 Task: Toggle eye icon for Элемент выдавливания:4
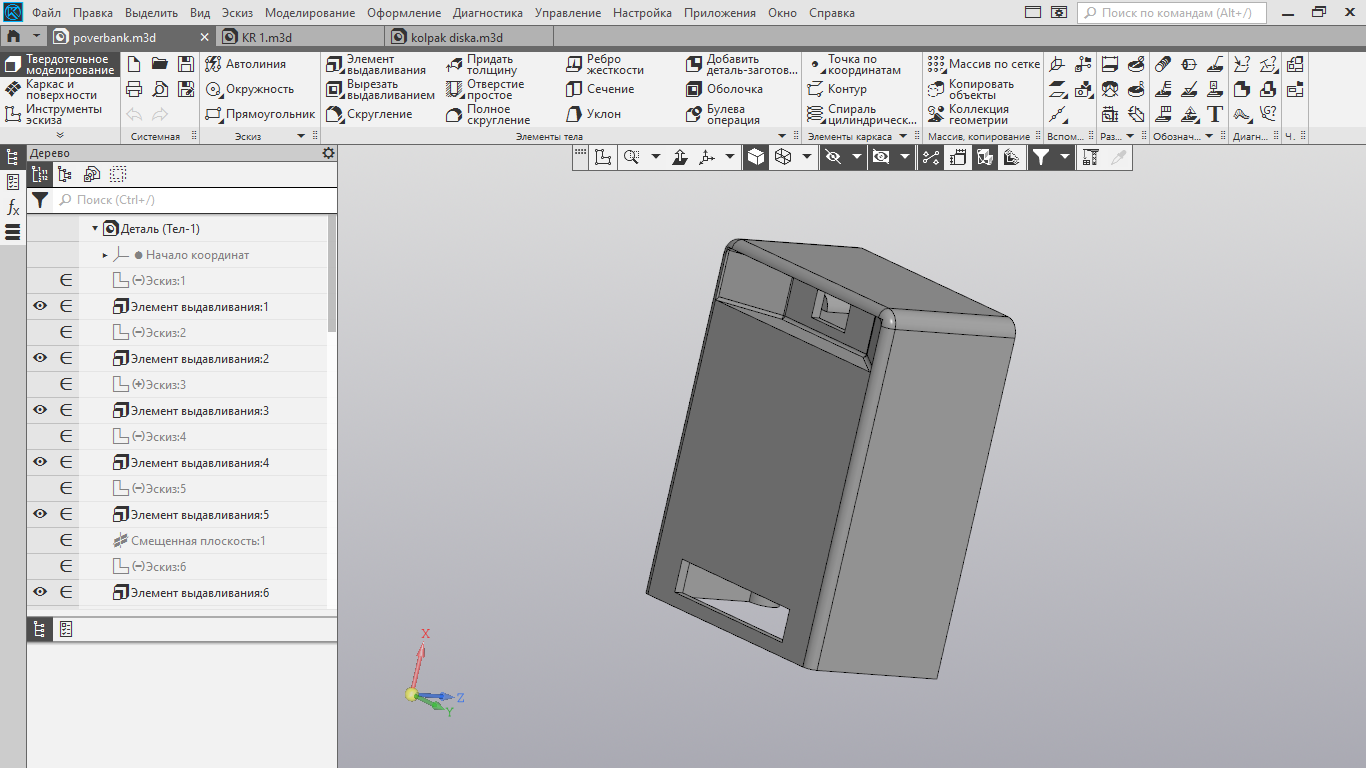tap(40, 462)
